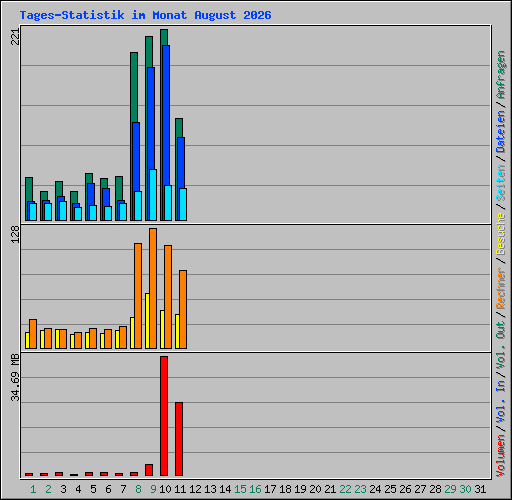Click the orange Rechner bar for day 11

[x=183, y=309]
